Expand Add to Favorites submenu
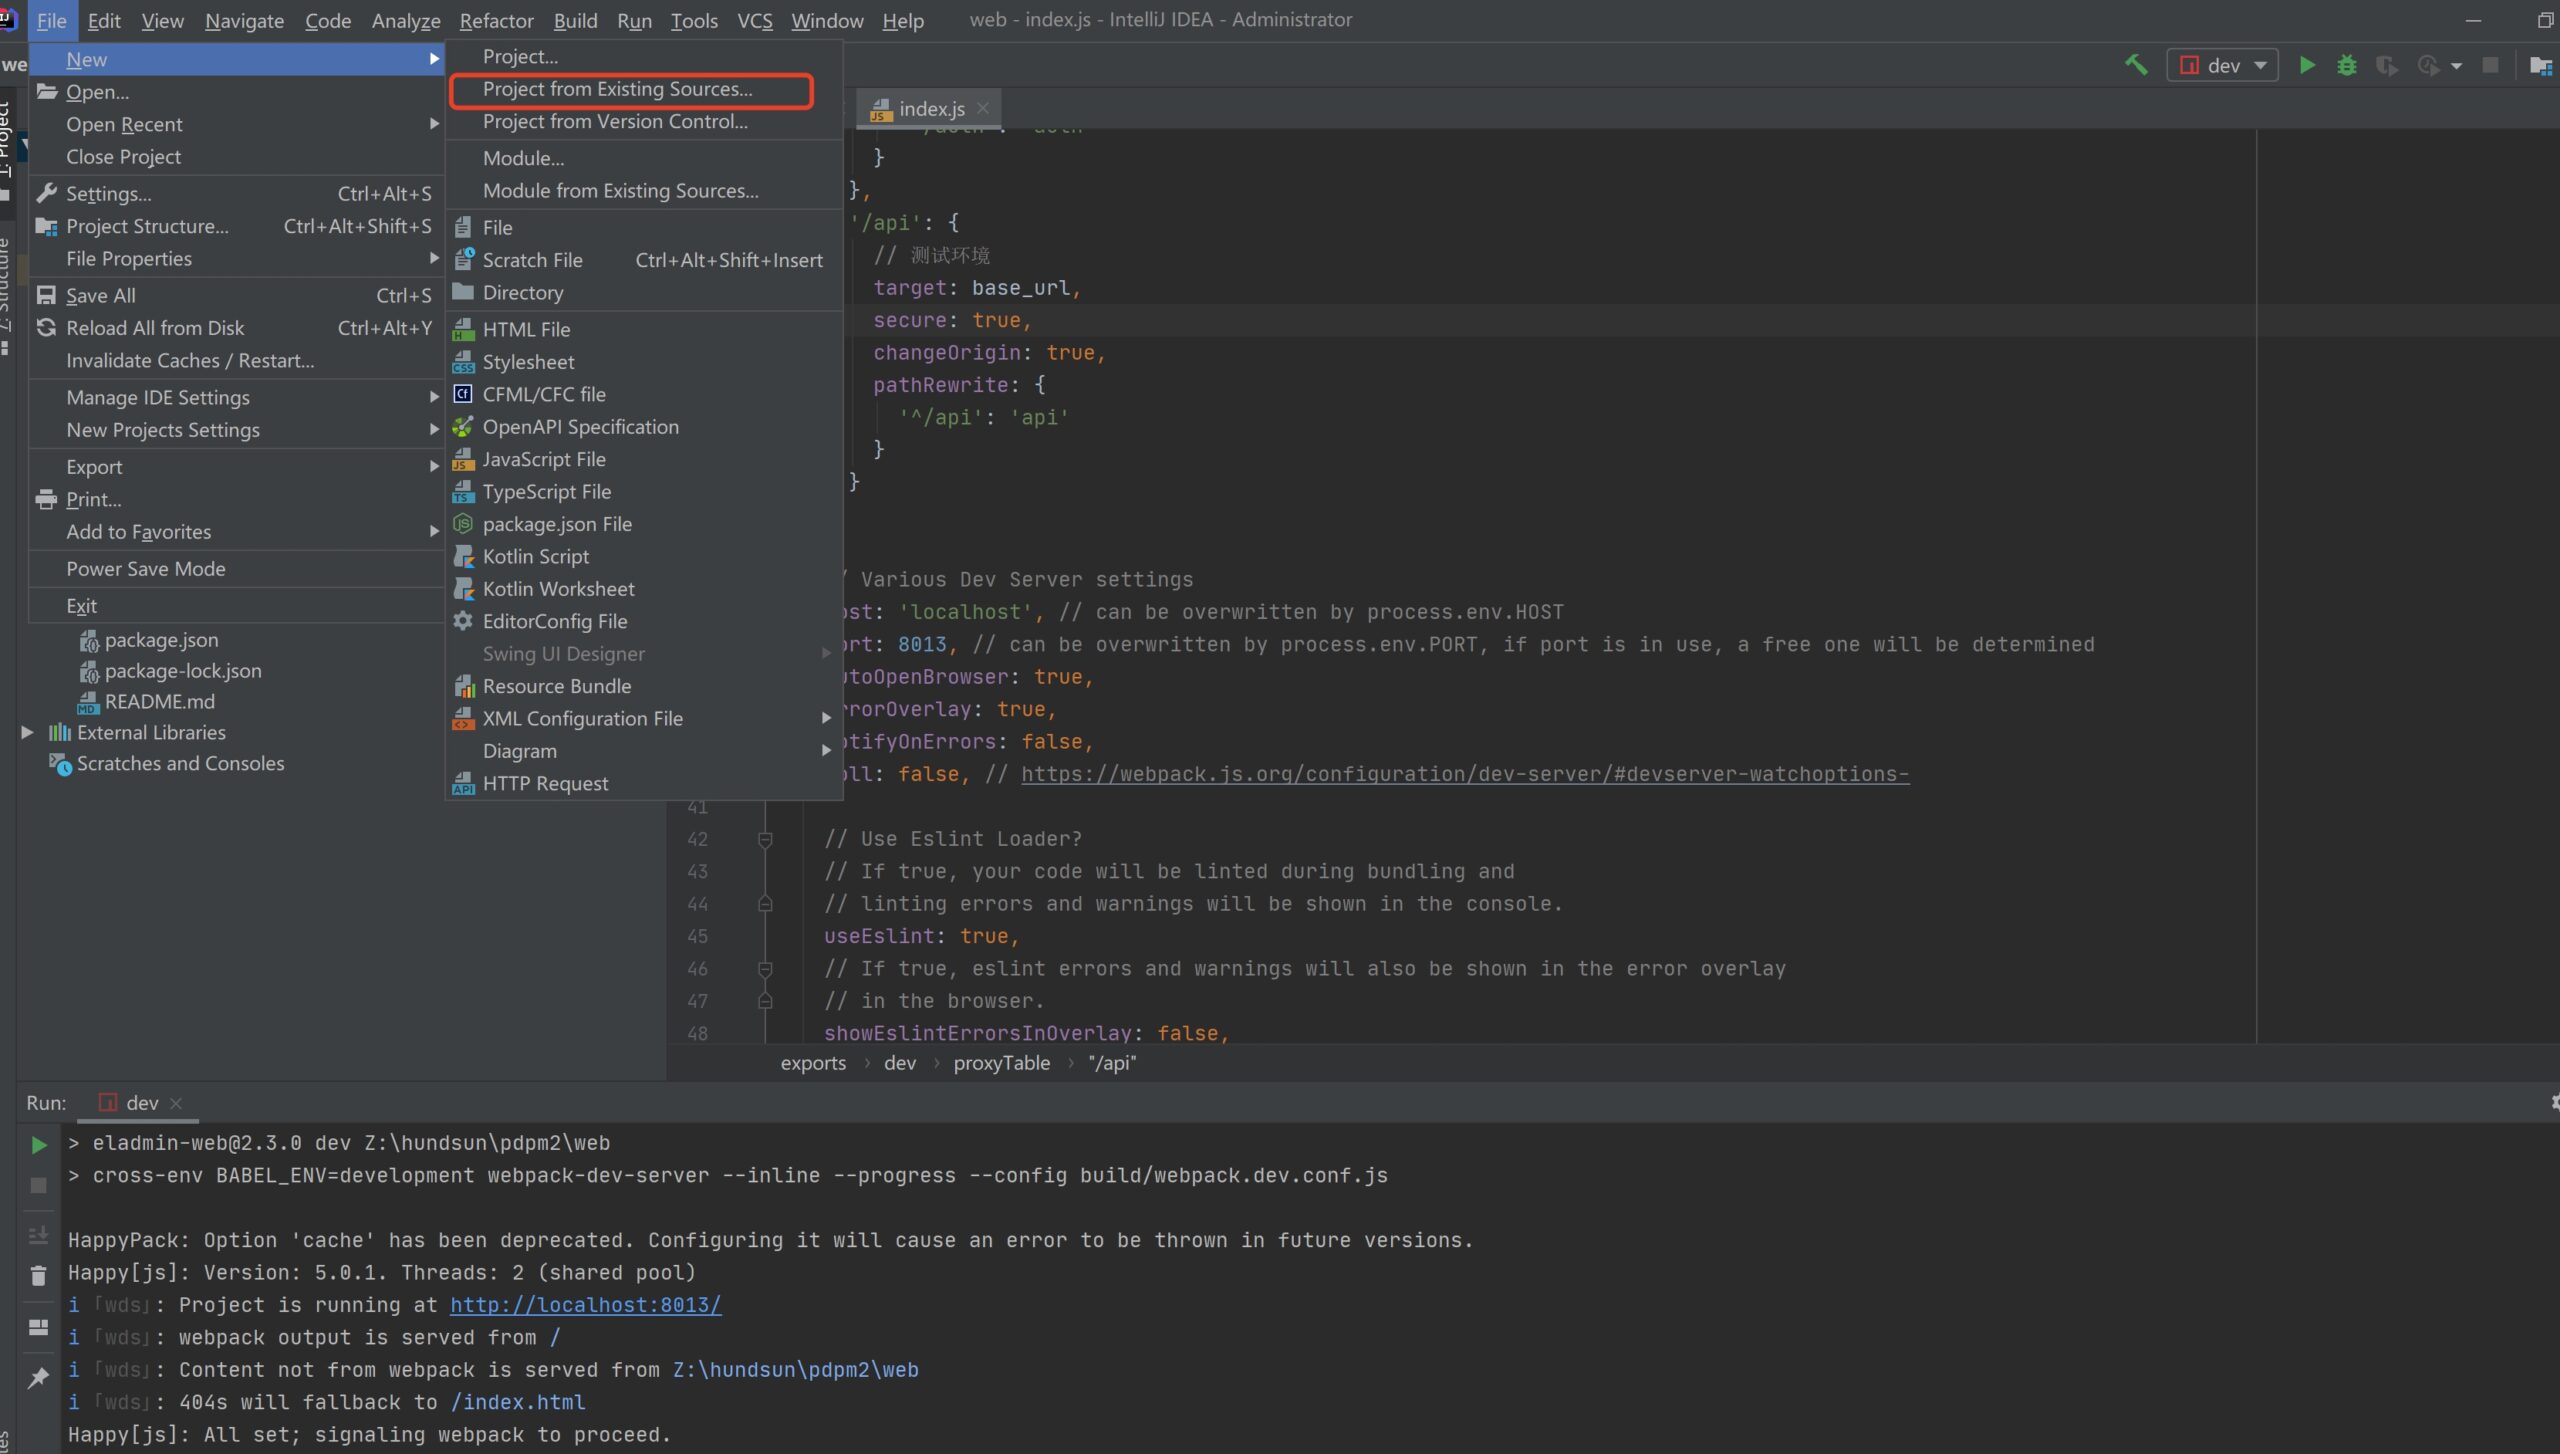 coord(236,531)
